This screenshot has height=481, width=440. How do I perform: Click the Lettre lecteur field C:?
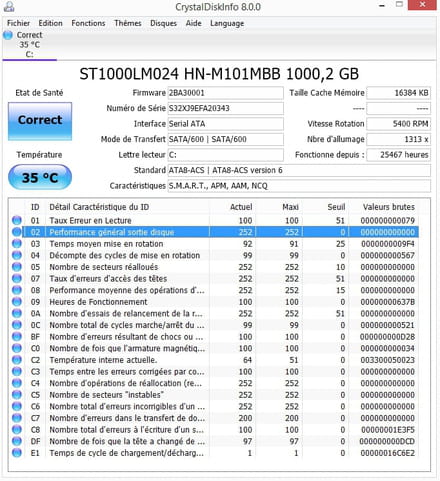[x=225, y=155]
